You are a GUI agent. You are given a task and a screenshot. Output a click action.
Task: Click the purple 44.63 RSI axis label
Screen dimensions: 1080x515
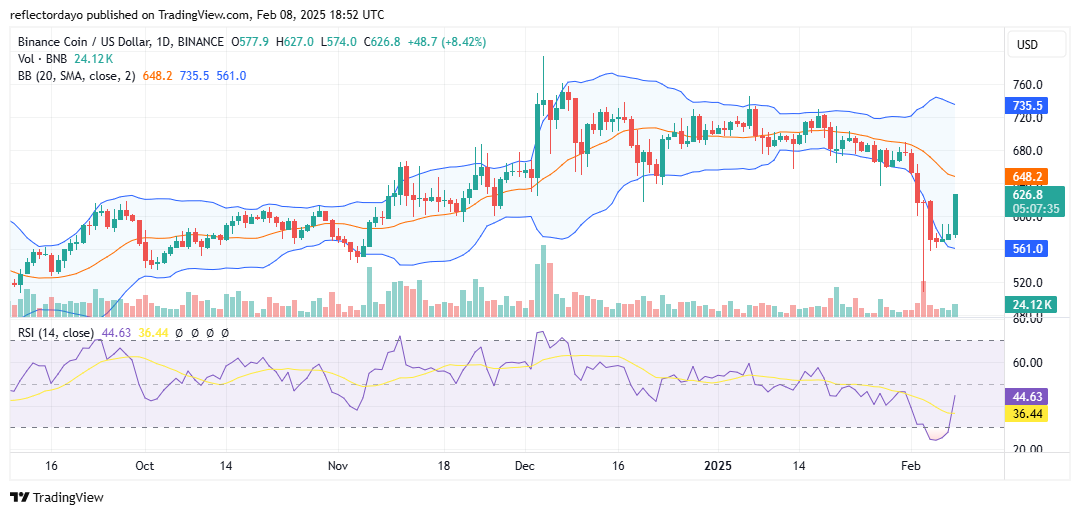(x=1027, y=396)
